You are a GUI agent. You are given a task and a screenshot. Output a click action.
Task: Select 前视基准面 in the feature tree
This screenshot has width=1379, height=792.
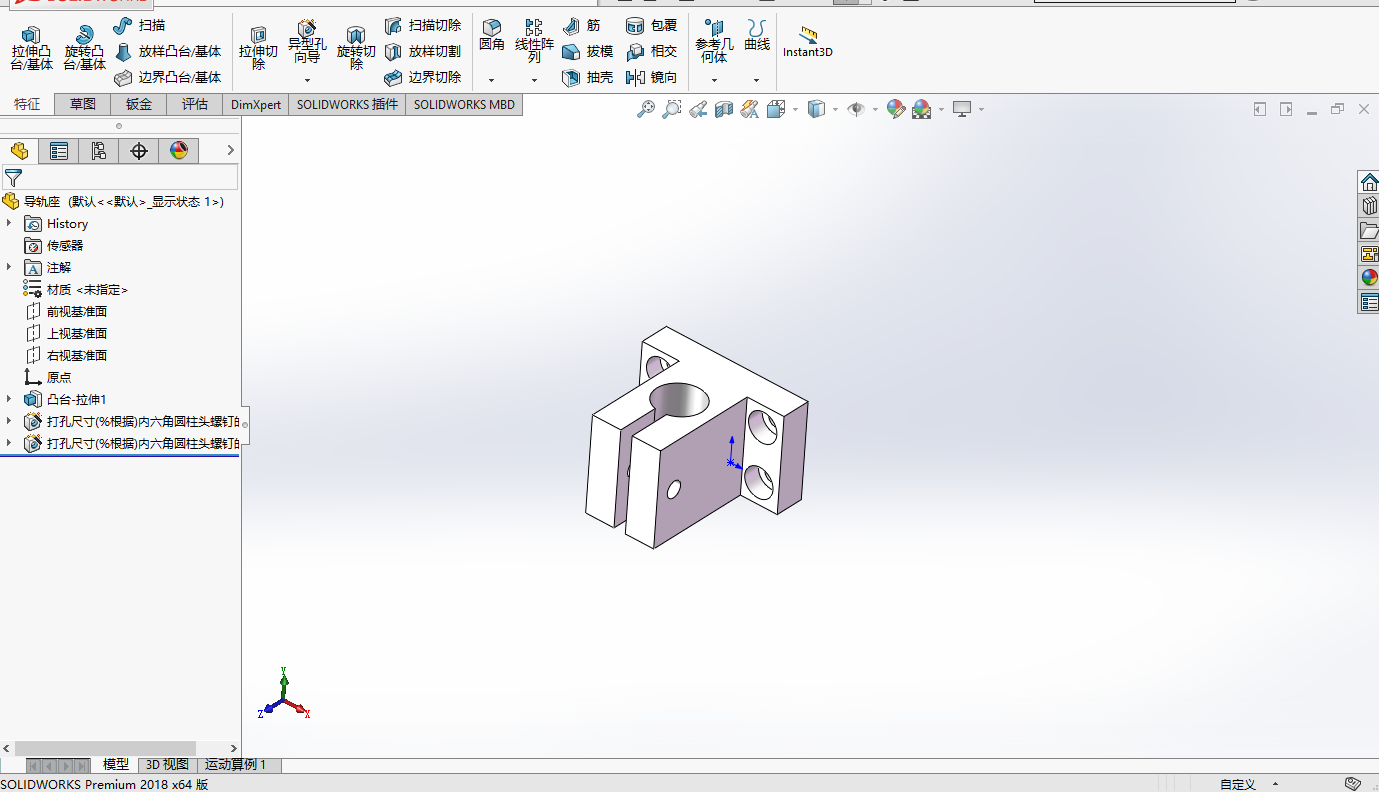pyautogui.click(x=66, y=311)
